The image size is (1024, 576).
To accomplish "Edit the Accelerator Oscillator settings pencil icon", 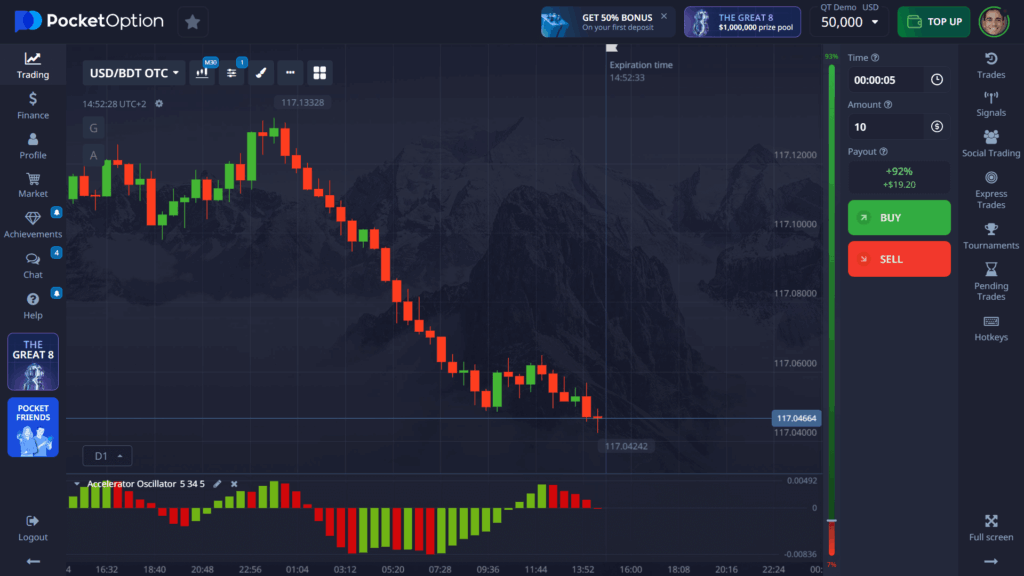I will pos(218,483).
